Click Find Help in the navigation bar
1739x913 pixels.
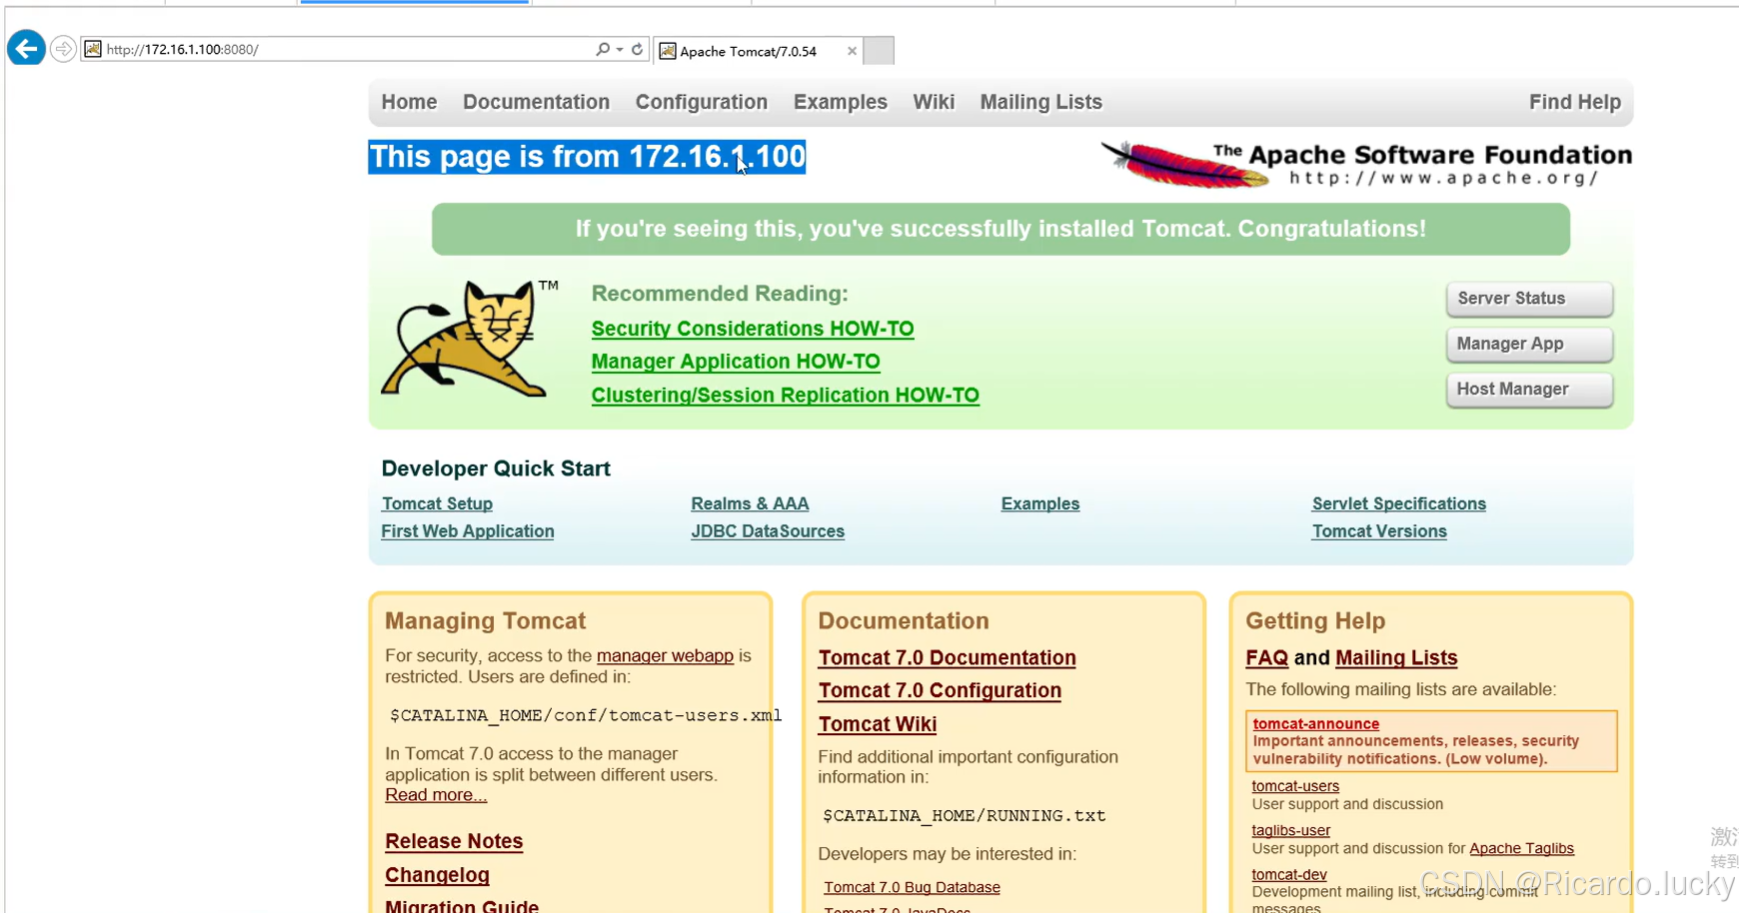coord(1574,102)
